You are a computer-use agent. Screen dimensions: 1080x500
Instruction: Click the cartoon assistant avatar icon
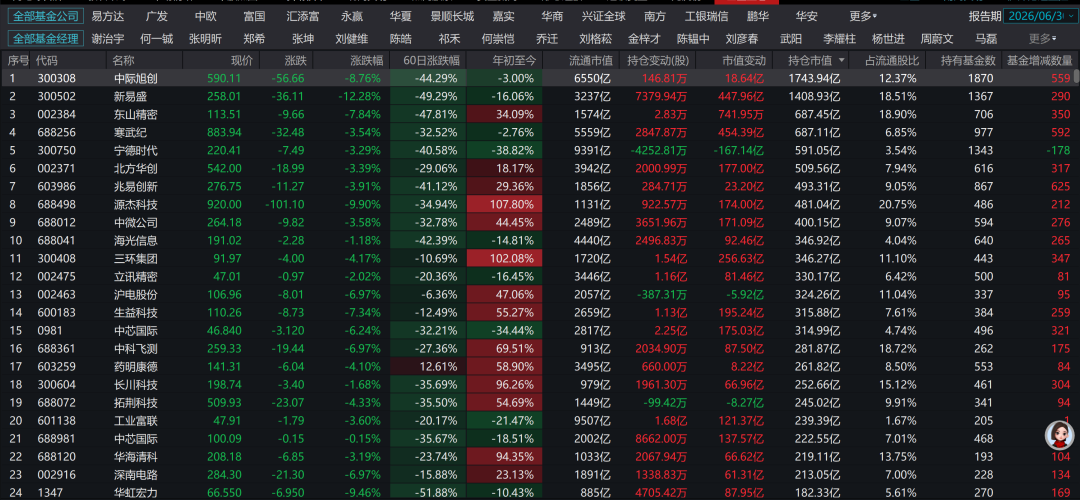point(1059,435)
